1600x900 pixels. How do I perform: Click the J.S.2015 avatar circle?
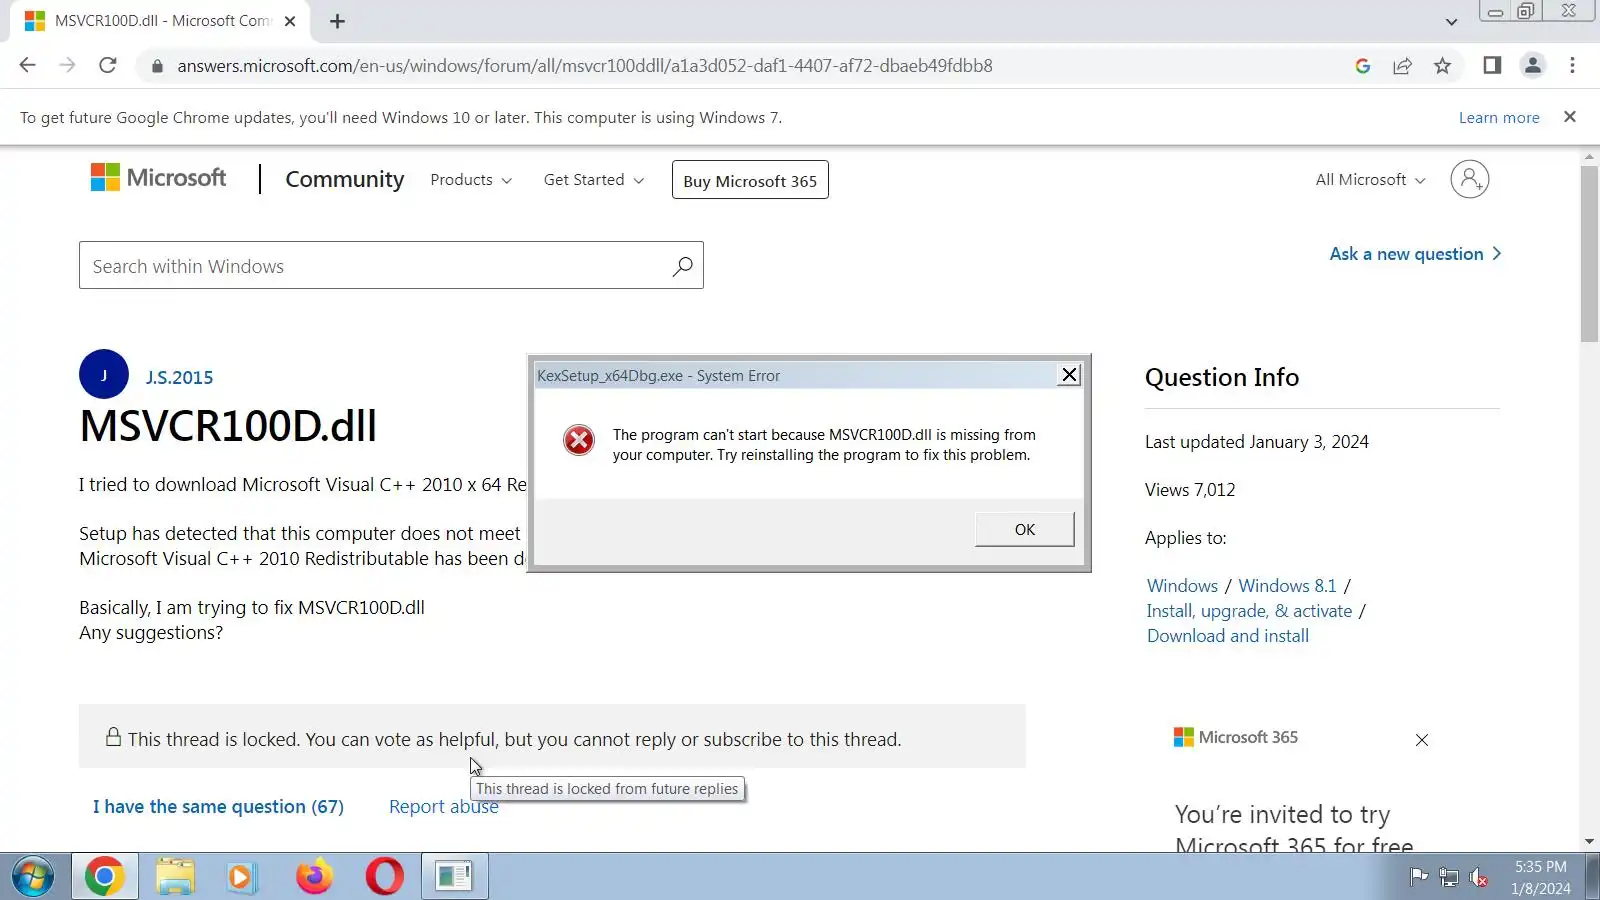tap(104, 375)
